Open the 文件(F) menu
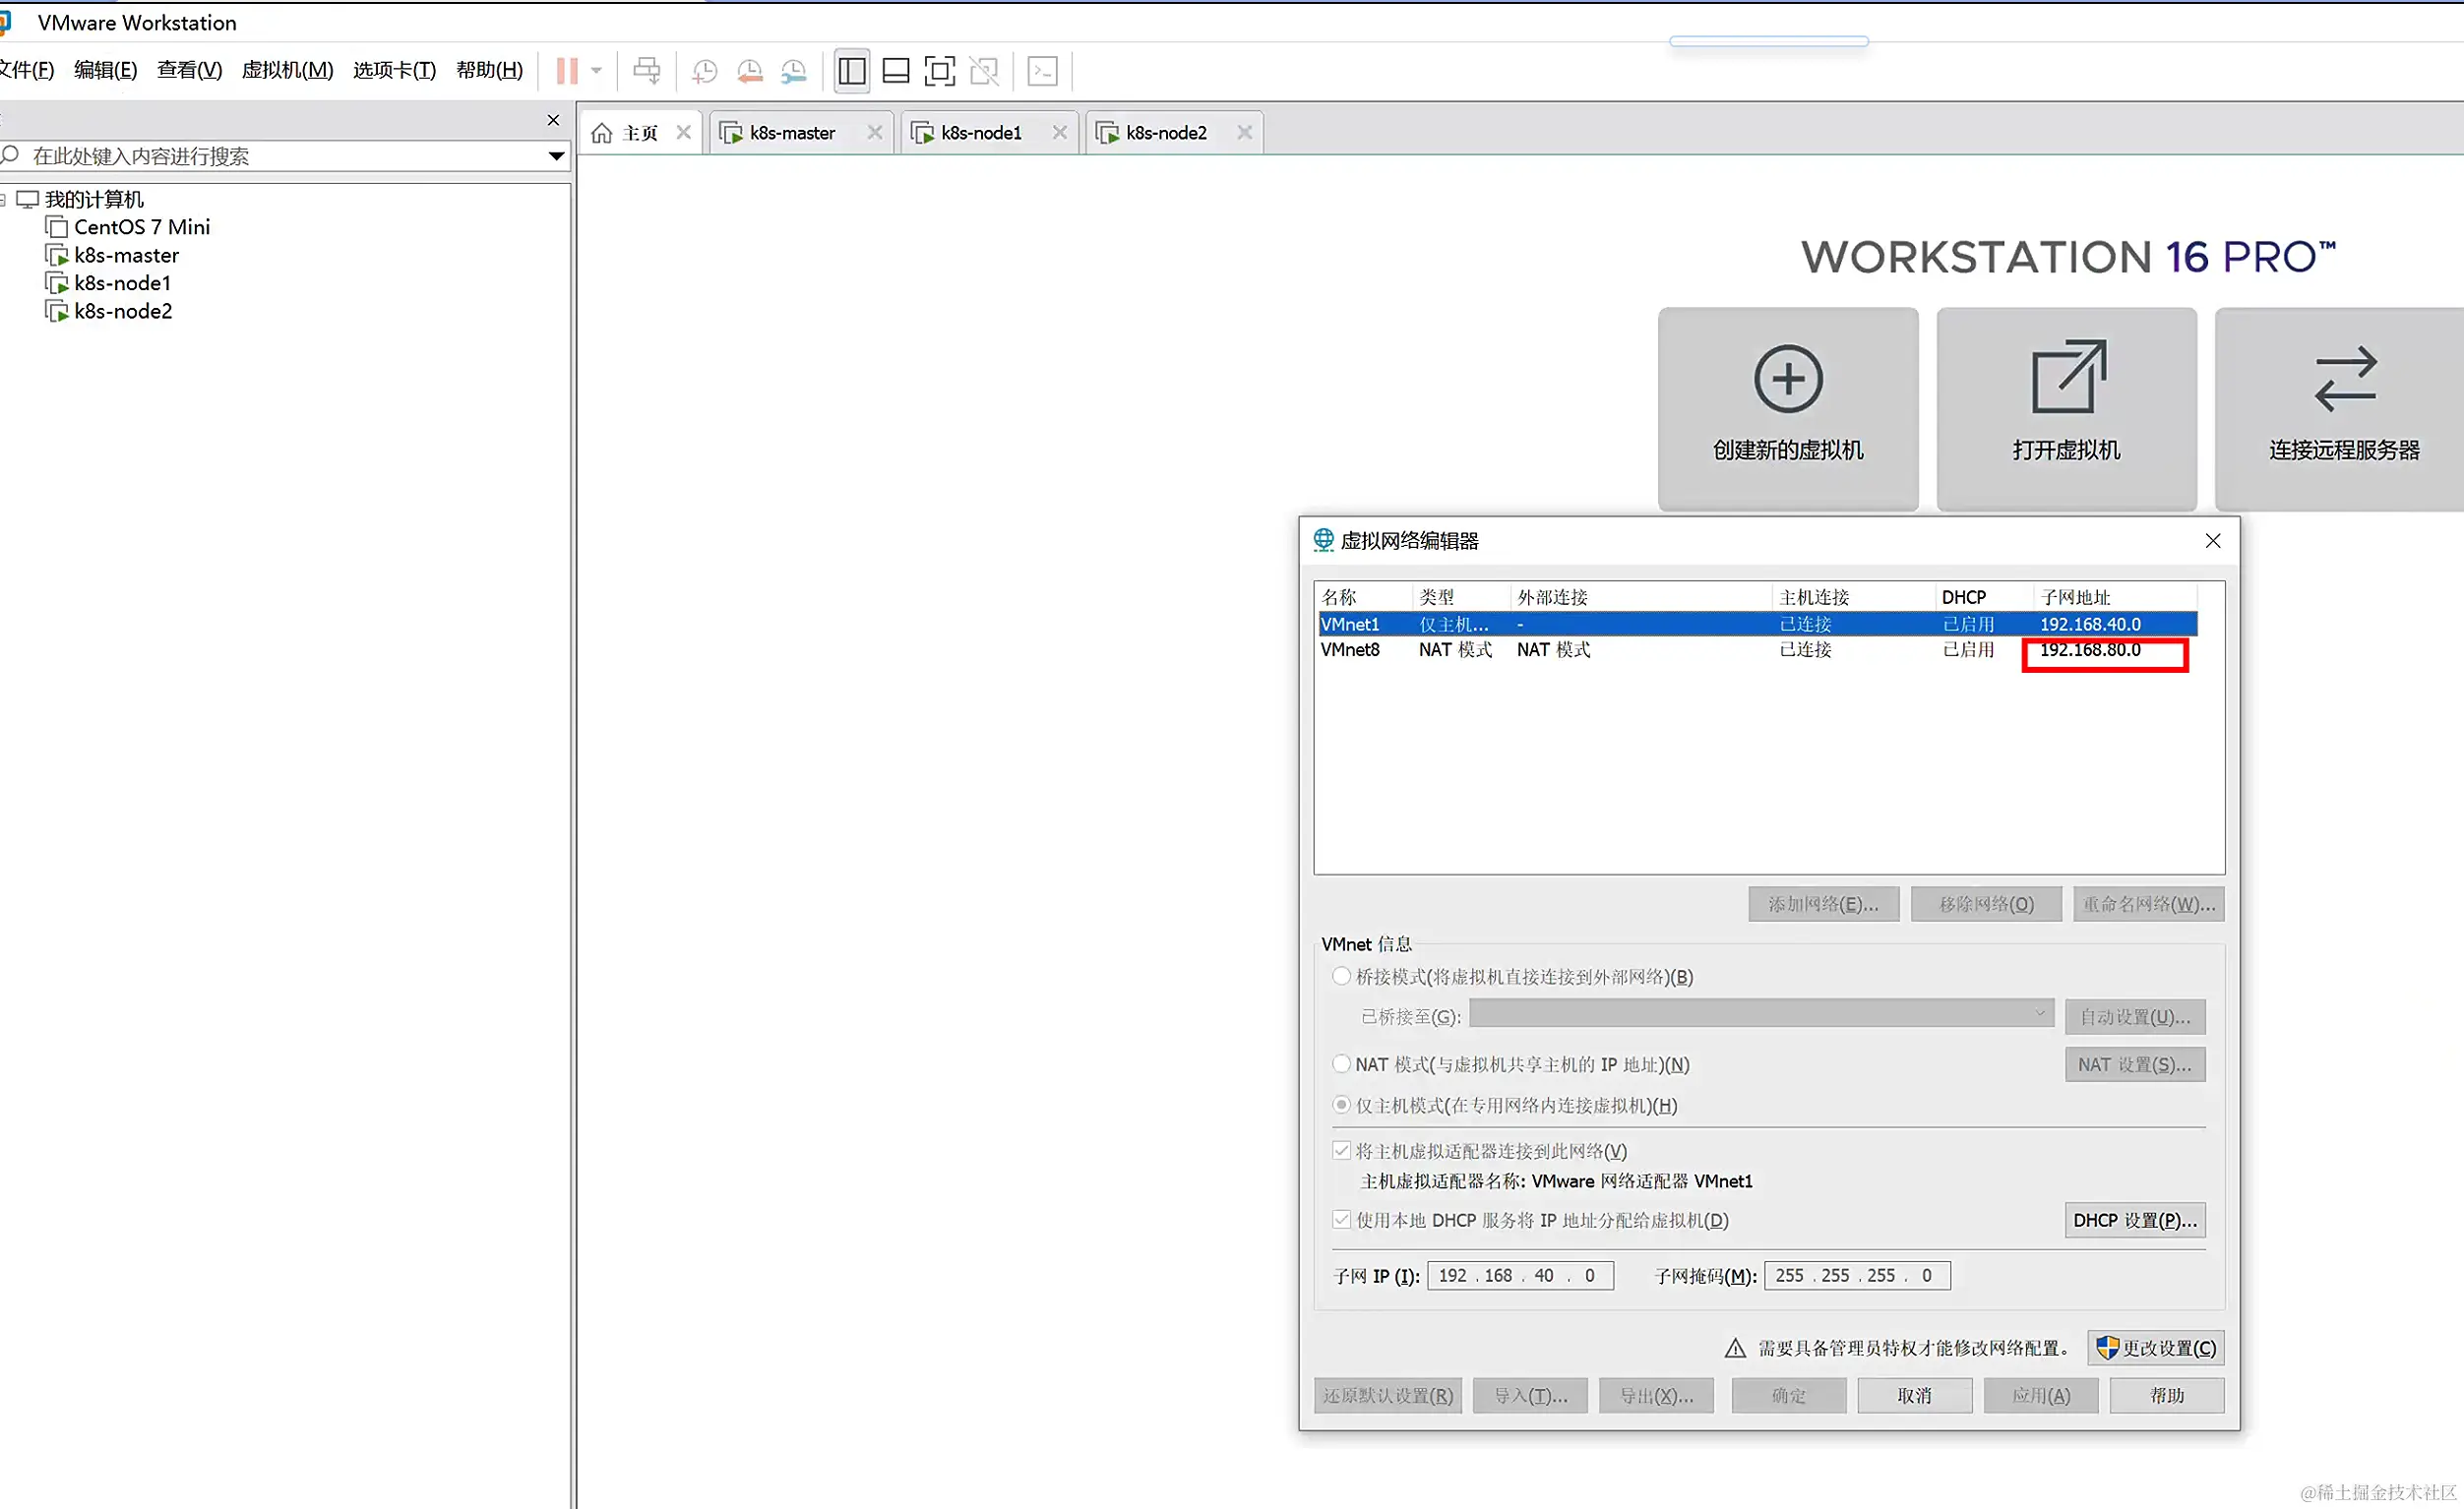The width and height of the screenshot is (2464, 1509). 26,70
